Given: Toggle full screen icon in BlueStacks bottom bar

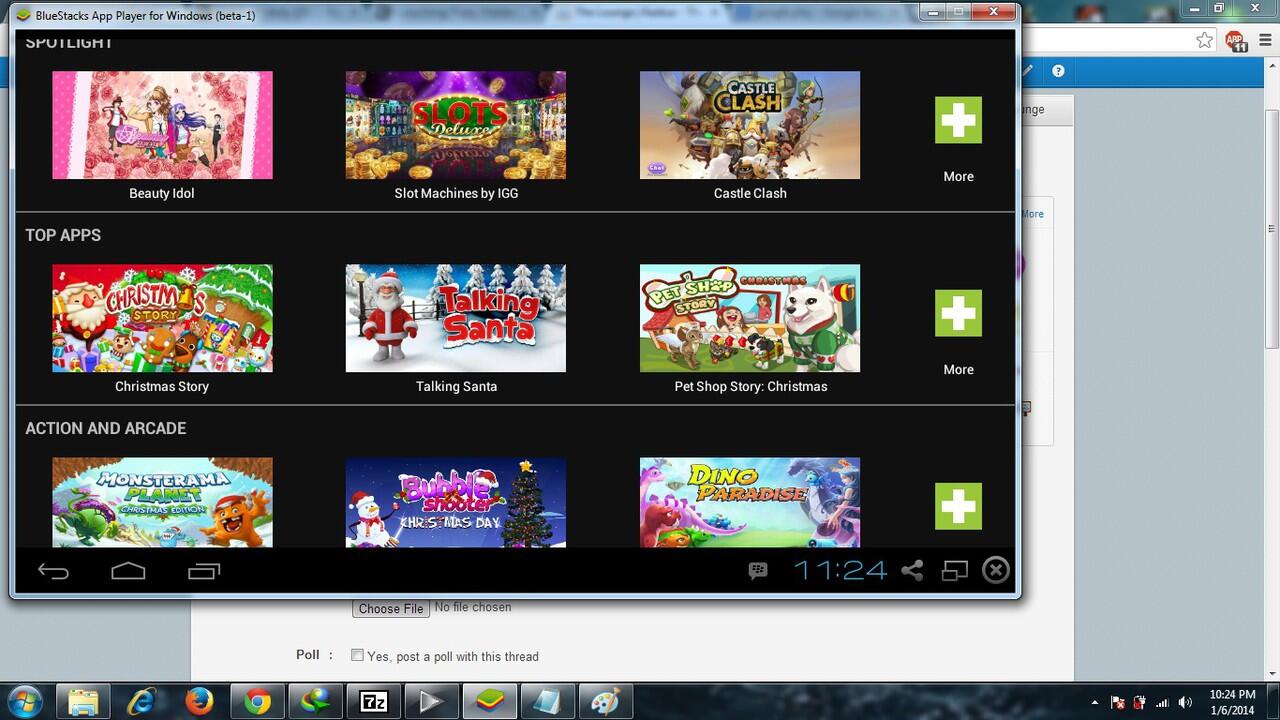Looking at the screenshot, I should click(955, 570).
